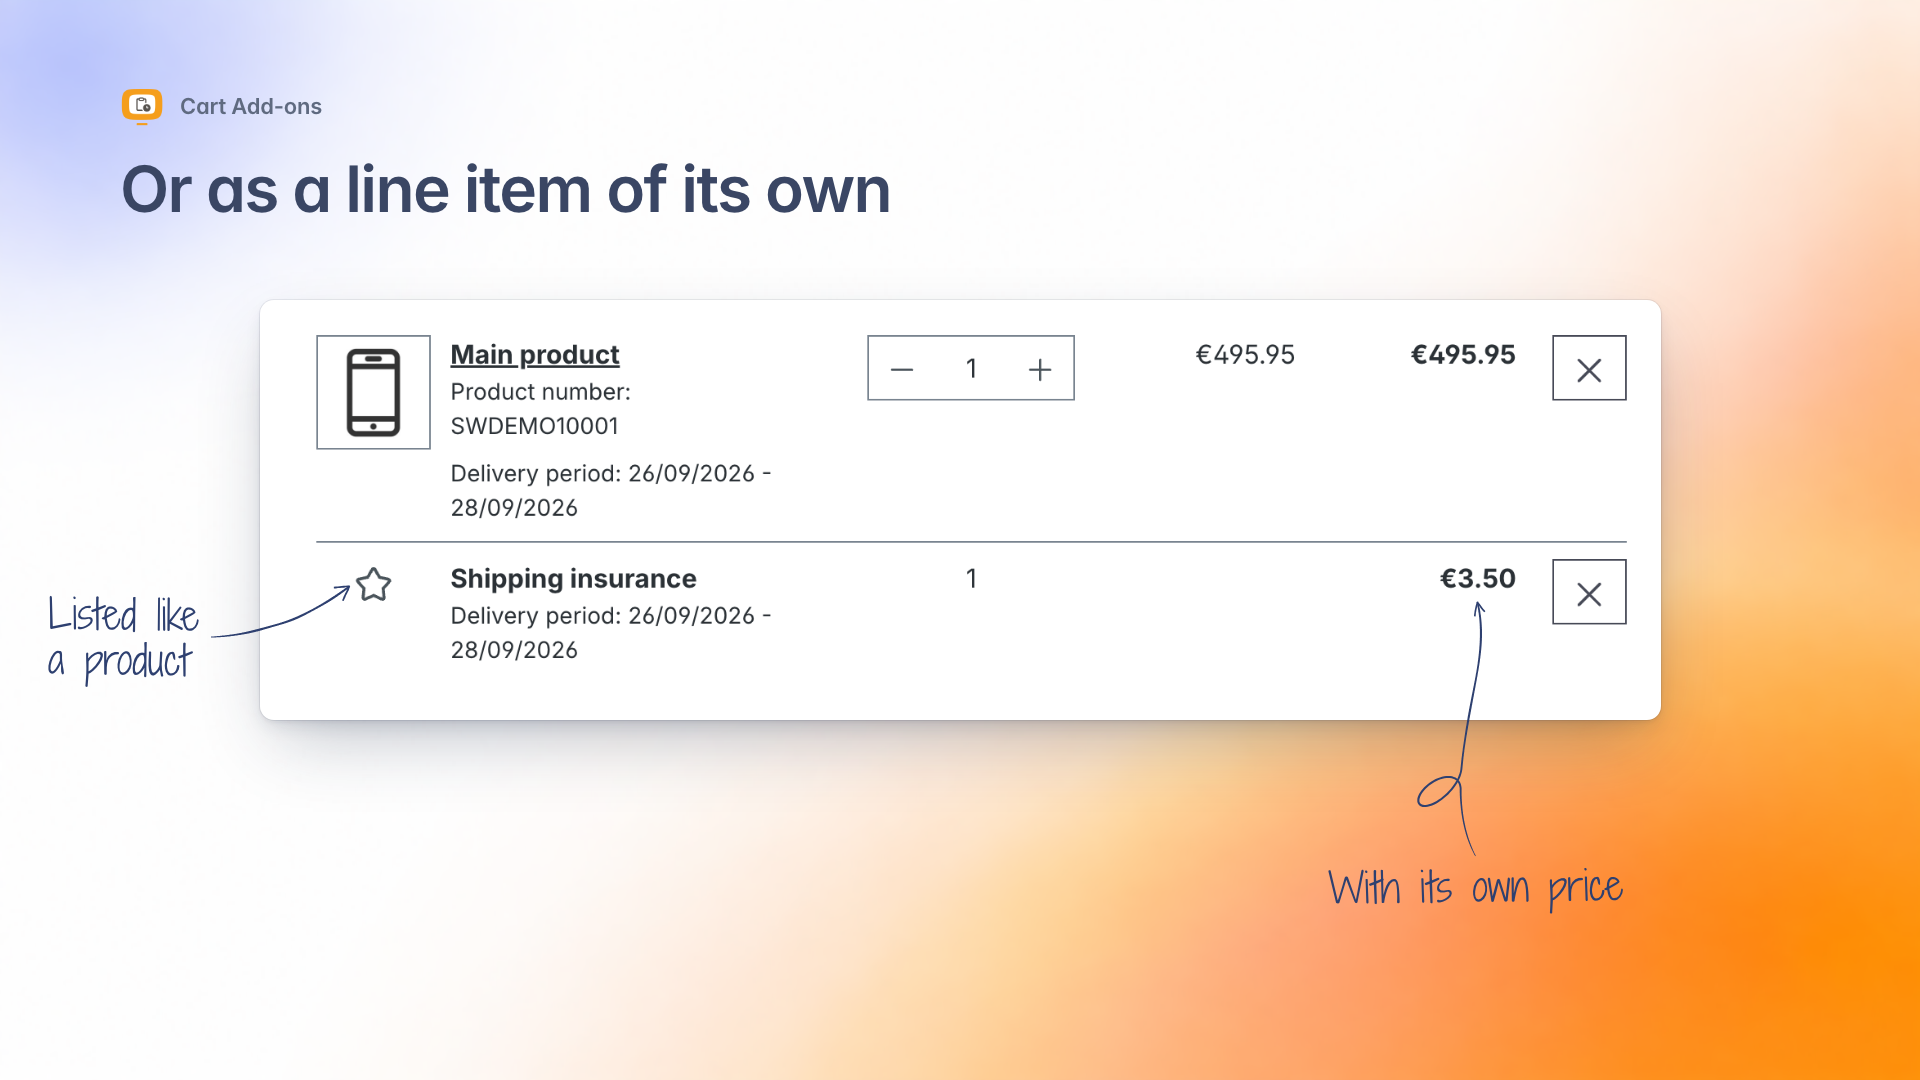Click the €3.50 insurance price
1920x1080 pixels.
[x=1477, y=579]
